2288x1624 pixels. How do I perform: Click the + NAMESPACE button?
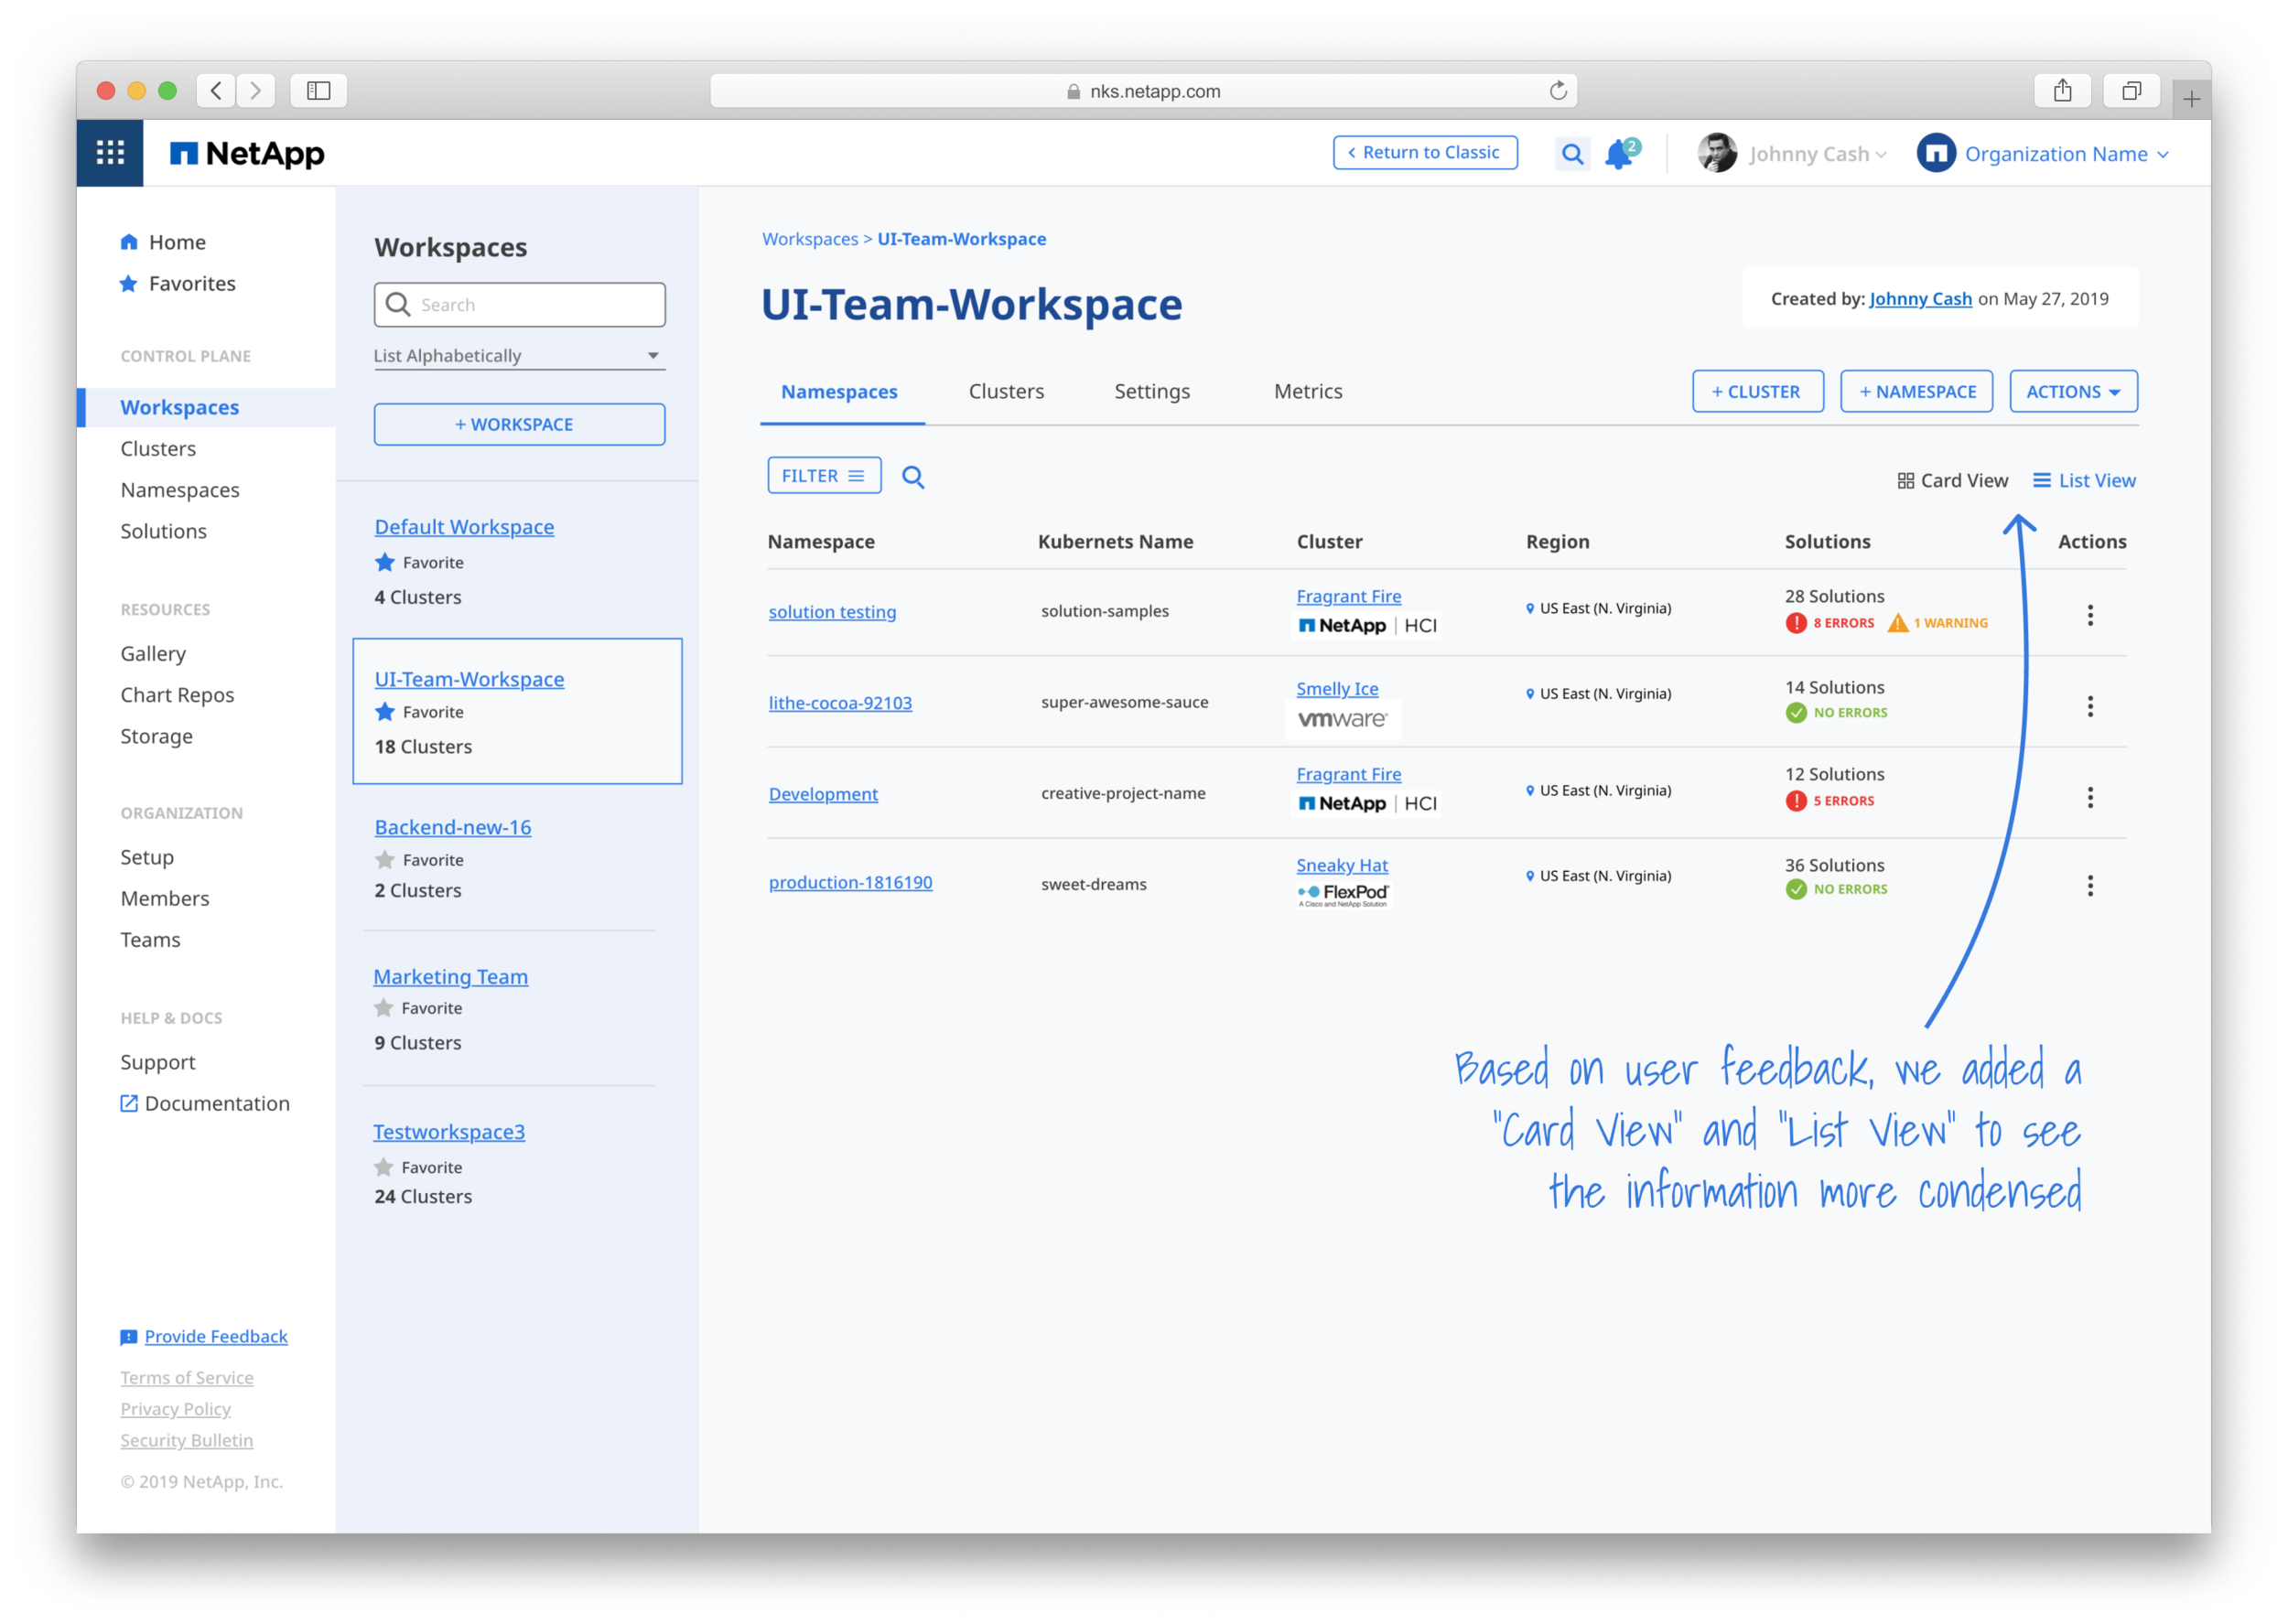point(1916,392)
